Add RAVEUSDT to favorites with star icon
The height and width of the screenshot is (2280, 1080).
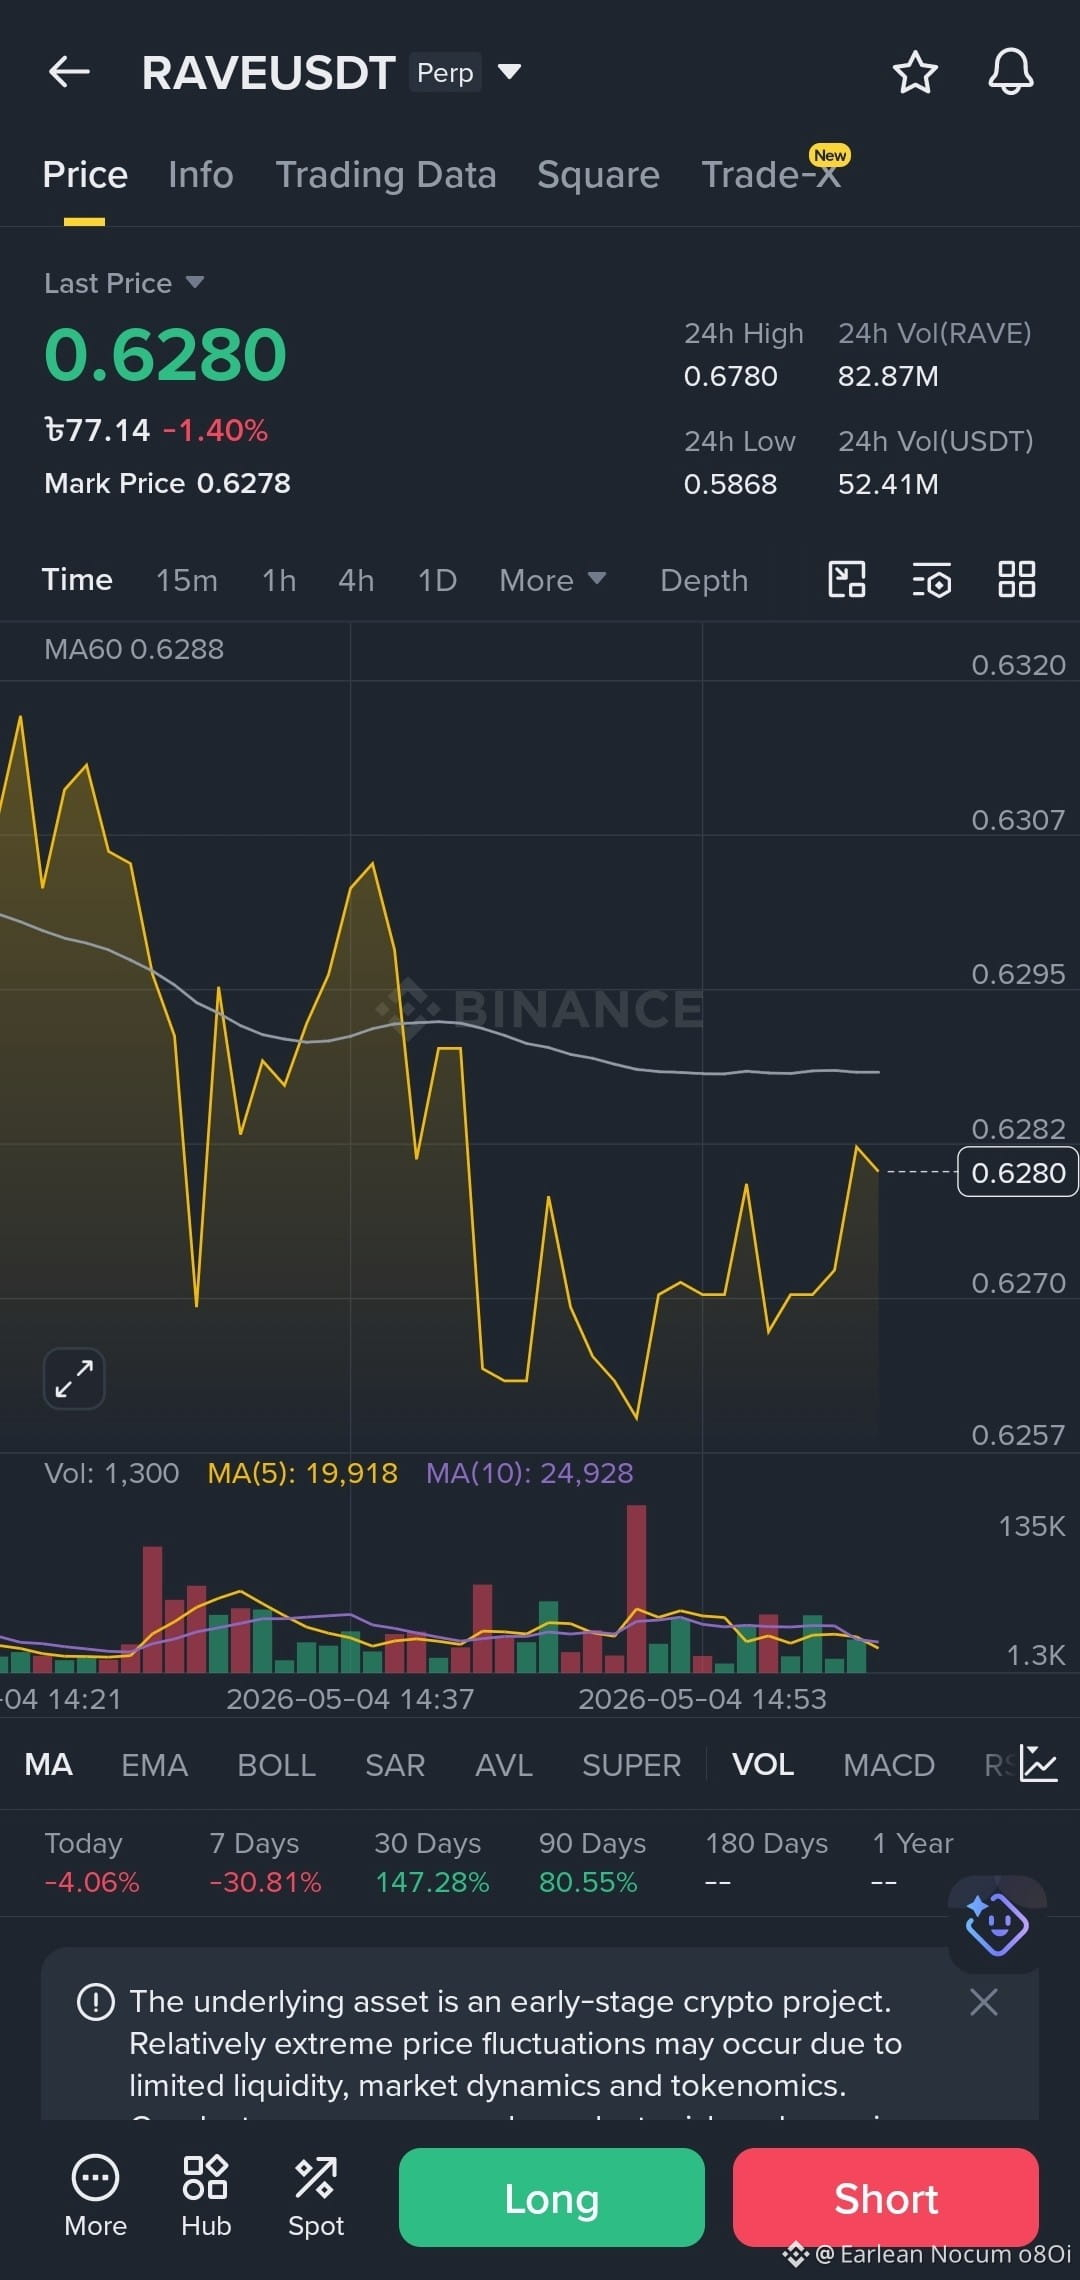pyautogui.click(x=914, y=73)
